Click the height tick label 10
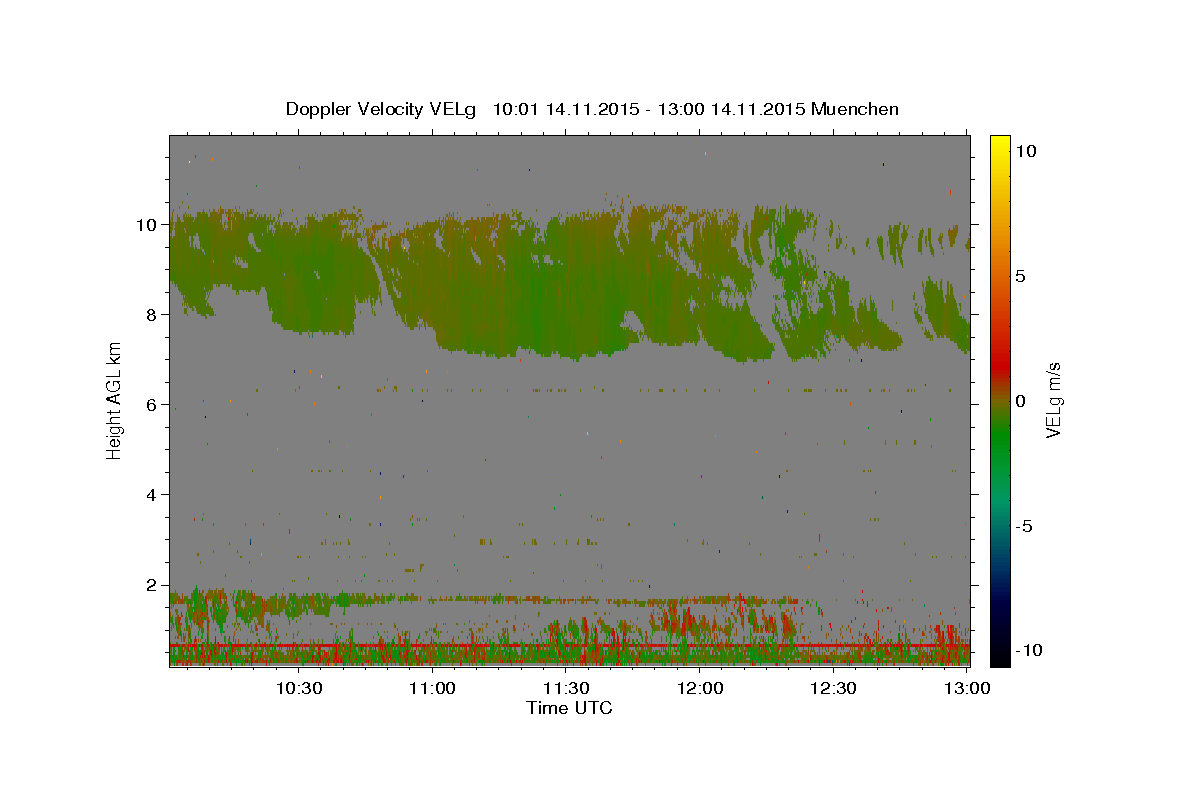 click(x=147, y=225)
